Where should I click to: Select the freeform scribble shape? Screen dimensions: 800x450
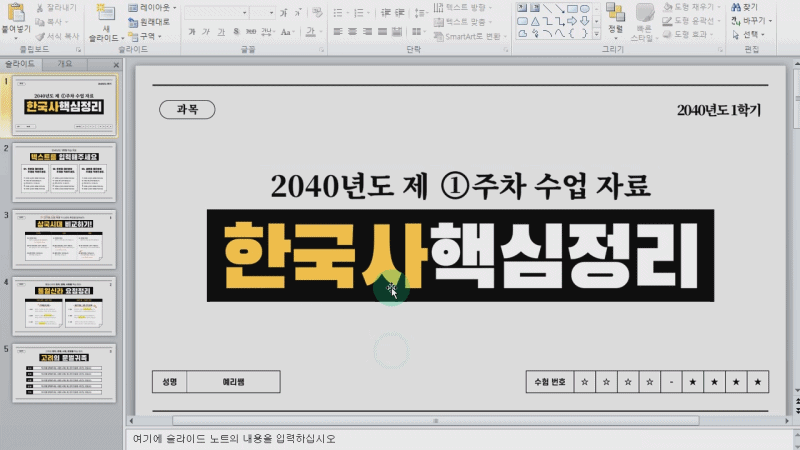click(535, 34)
